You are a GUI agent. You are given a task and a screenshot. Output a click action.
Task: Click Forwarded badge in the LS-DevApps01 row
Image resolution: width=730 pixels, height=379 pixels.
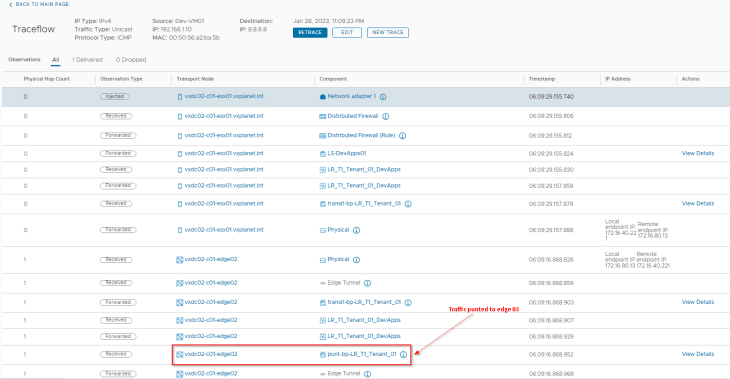pyautogui.click(x=118, y=153)
